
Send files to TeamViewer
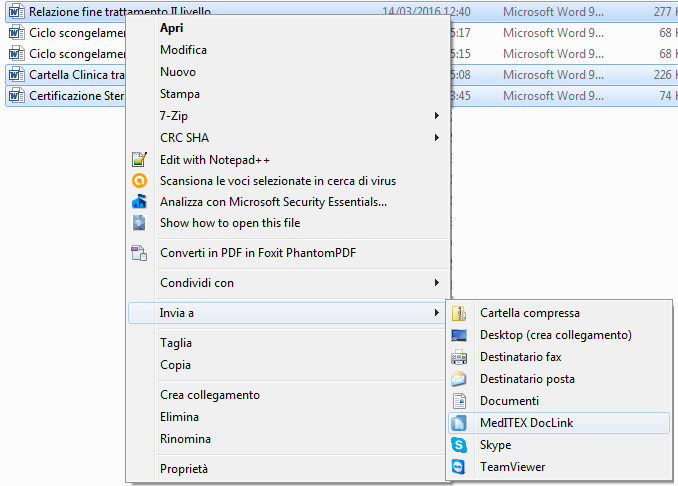[512, 467]
